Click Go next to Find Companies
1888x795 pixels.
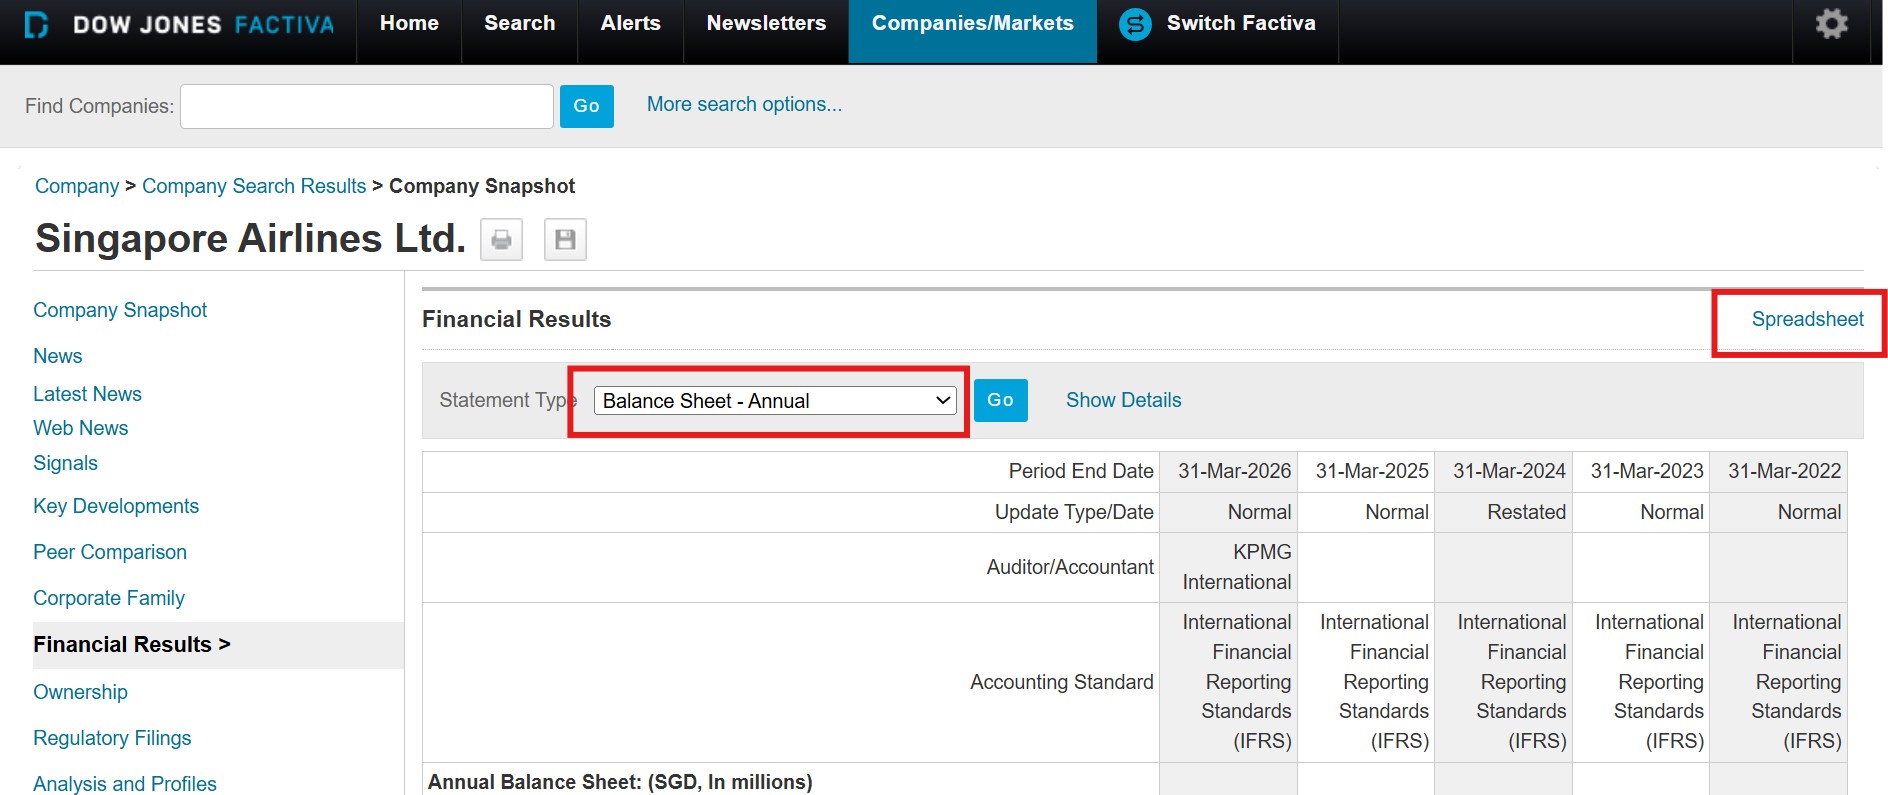[x=587, y=106]
